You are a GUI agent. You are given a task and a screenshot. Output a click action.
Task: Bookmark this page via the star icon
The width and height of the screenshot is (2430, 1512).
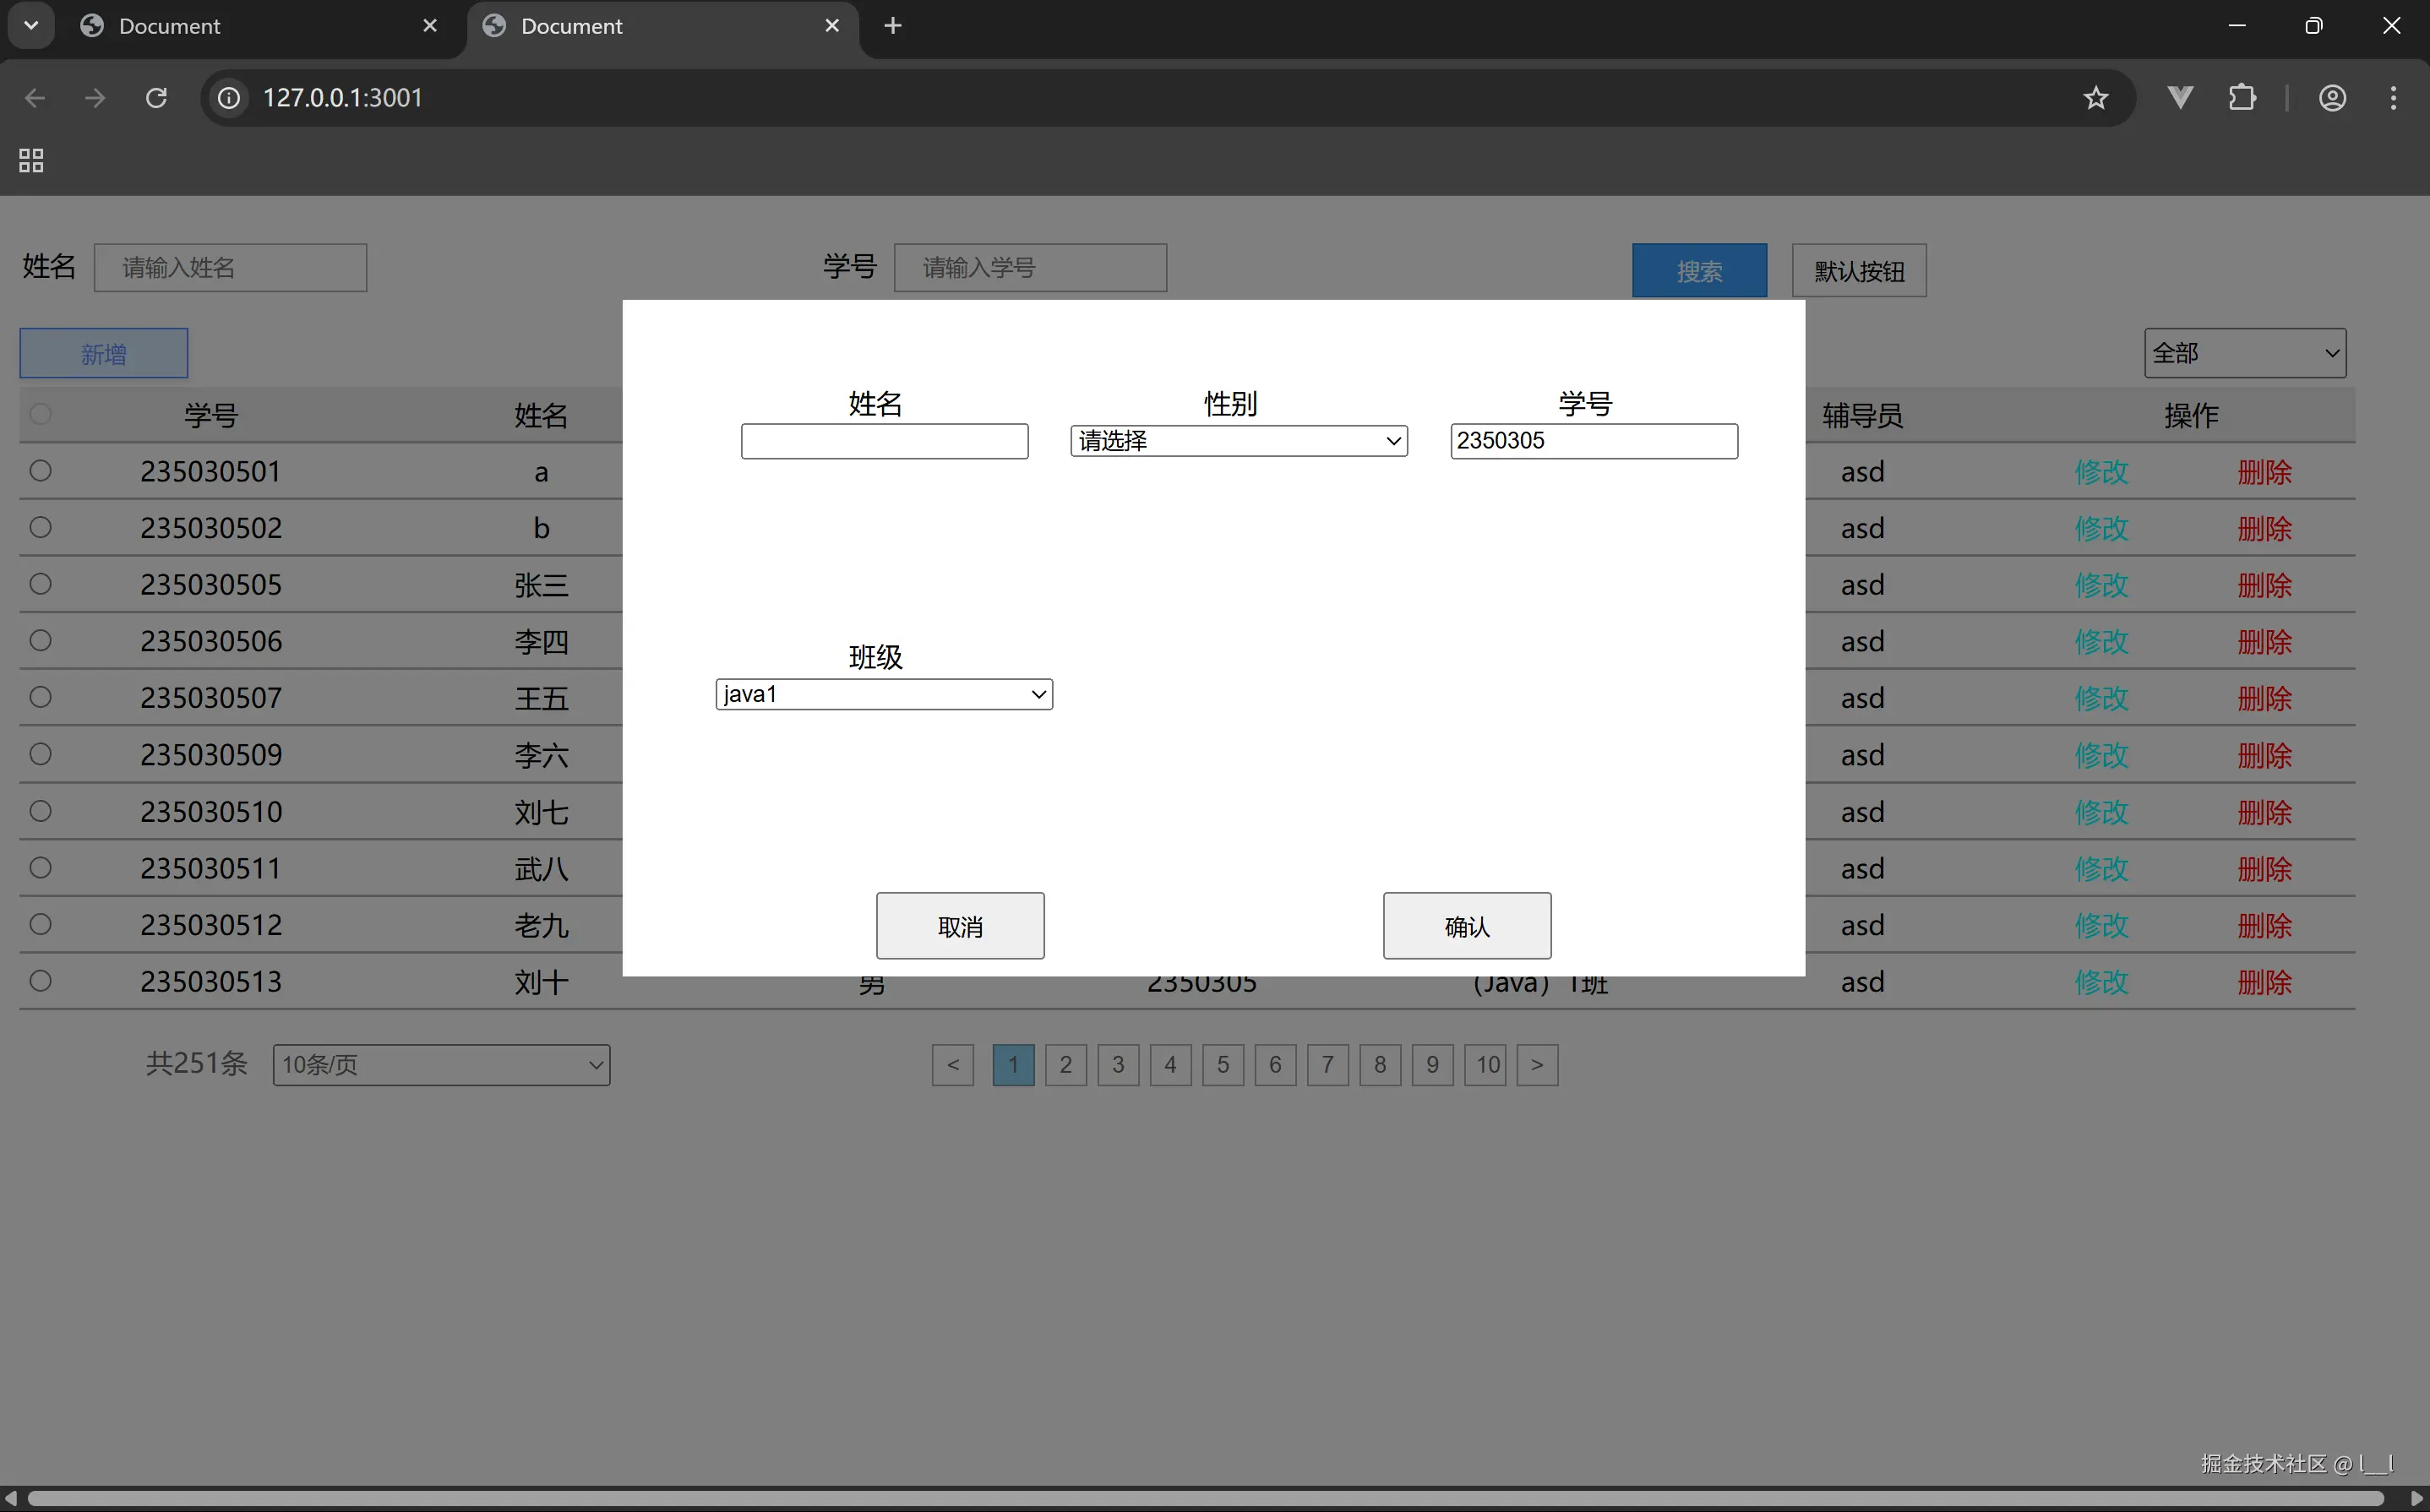click(x=2096, y=97)
